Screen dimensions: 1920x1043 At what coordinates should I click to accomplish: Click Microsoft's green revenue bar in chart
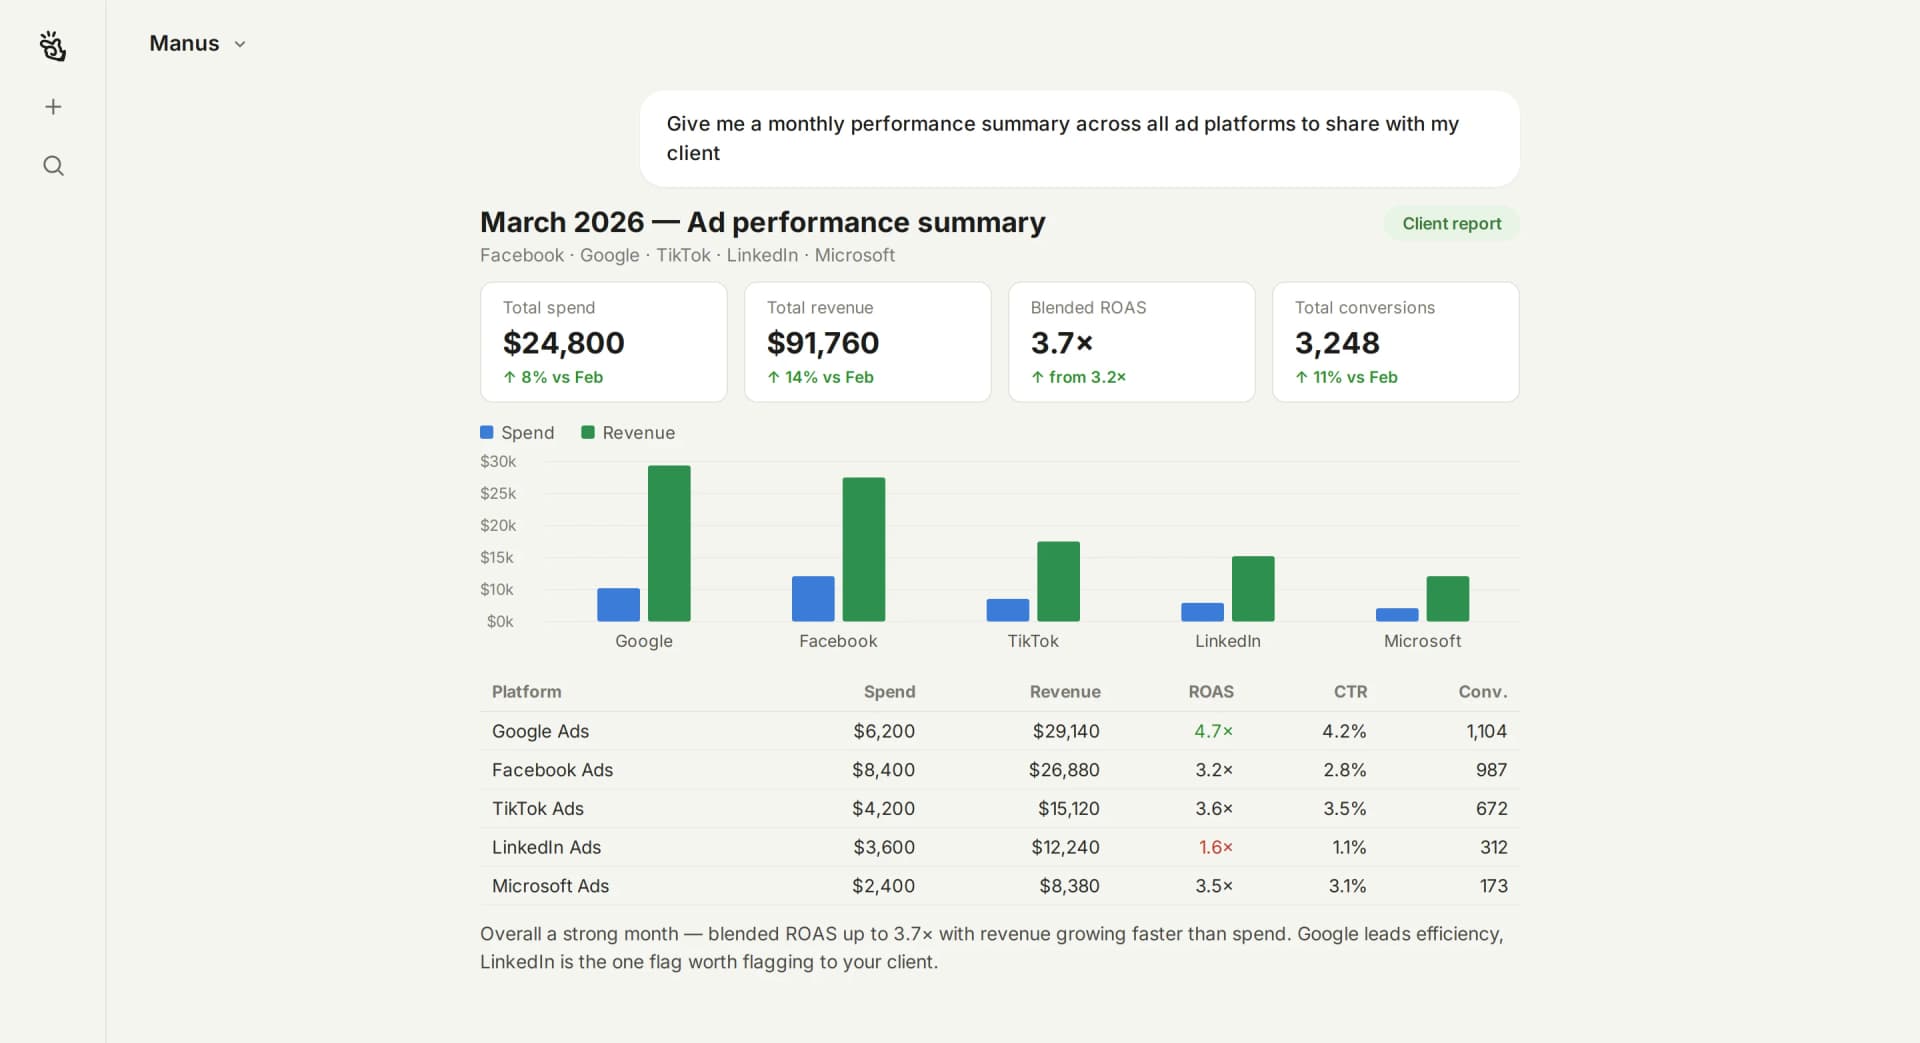click(x=1448, y=599)
